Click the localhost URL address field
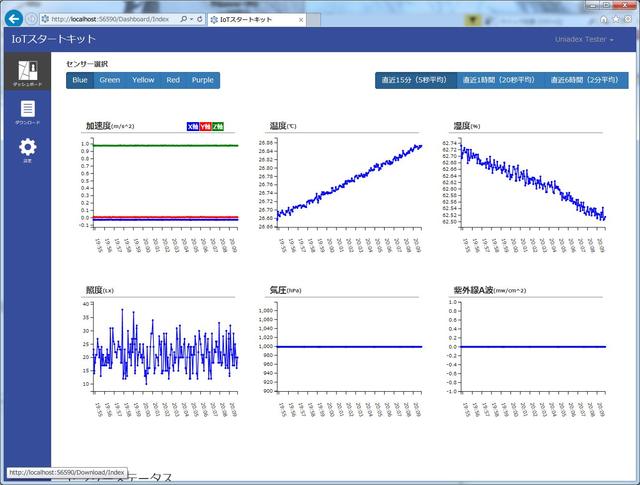Viewport: 640px width, 485px height. tap(110, 19)
